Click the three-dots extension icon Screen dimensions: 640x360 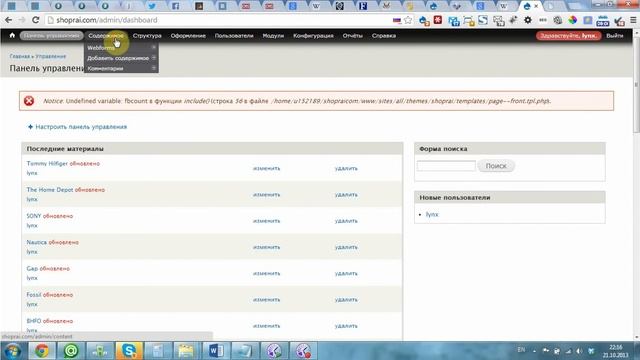[543, 20]
